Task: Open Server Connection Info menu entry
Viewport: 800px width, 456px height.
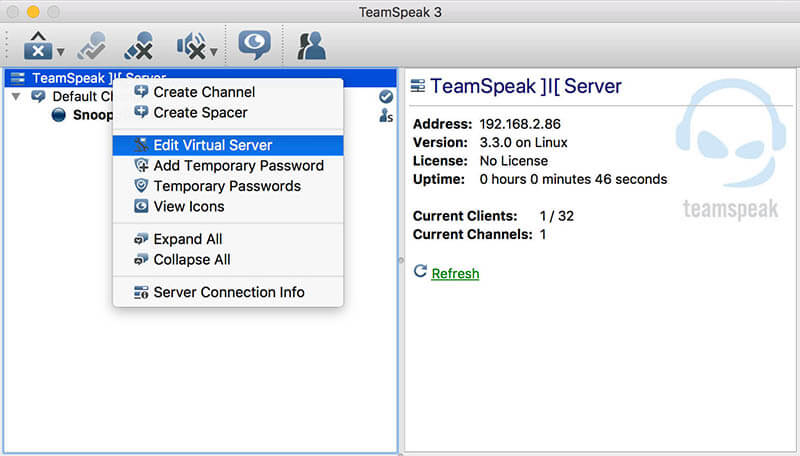Action: point(228,292)
